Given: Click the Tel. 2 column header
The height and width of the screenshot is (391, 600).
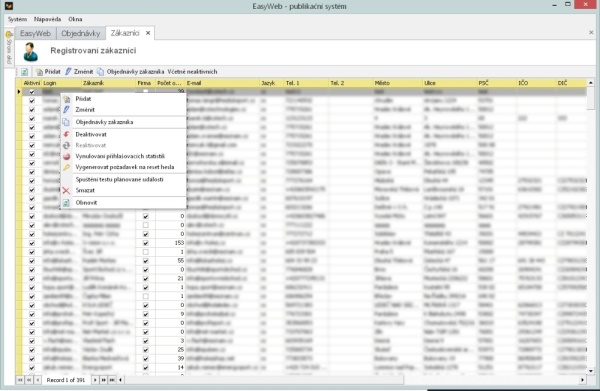Looking at the screenshot, I should click(x=351, y=83).
